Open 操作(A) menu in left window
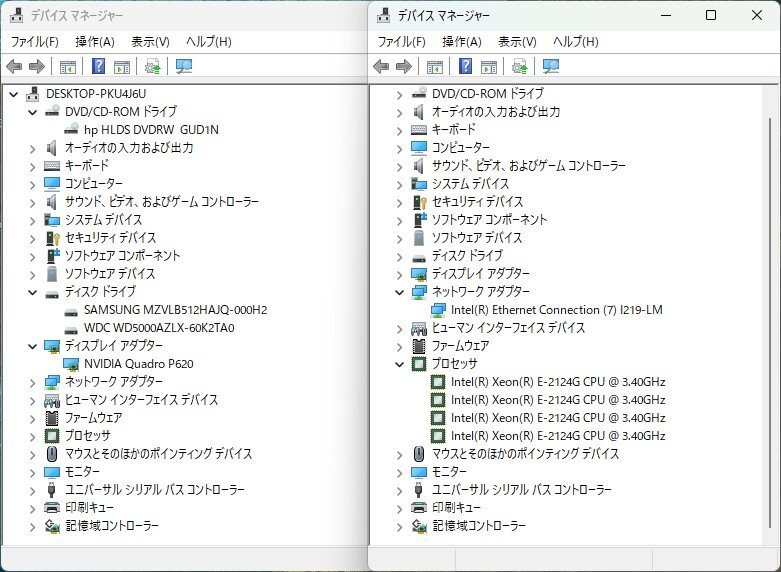This screenshot has height=572, width=781. pyautogui.click(x=95, y=42)
